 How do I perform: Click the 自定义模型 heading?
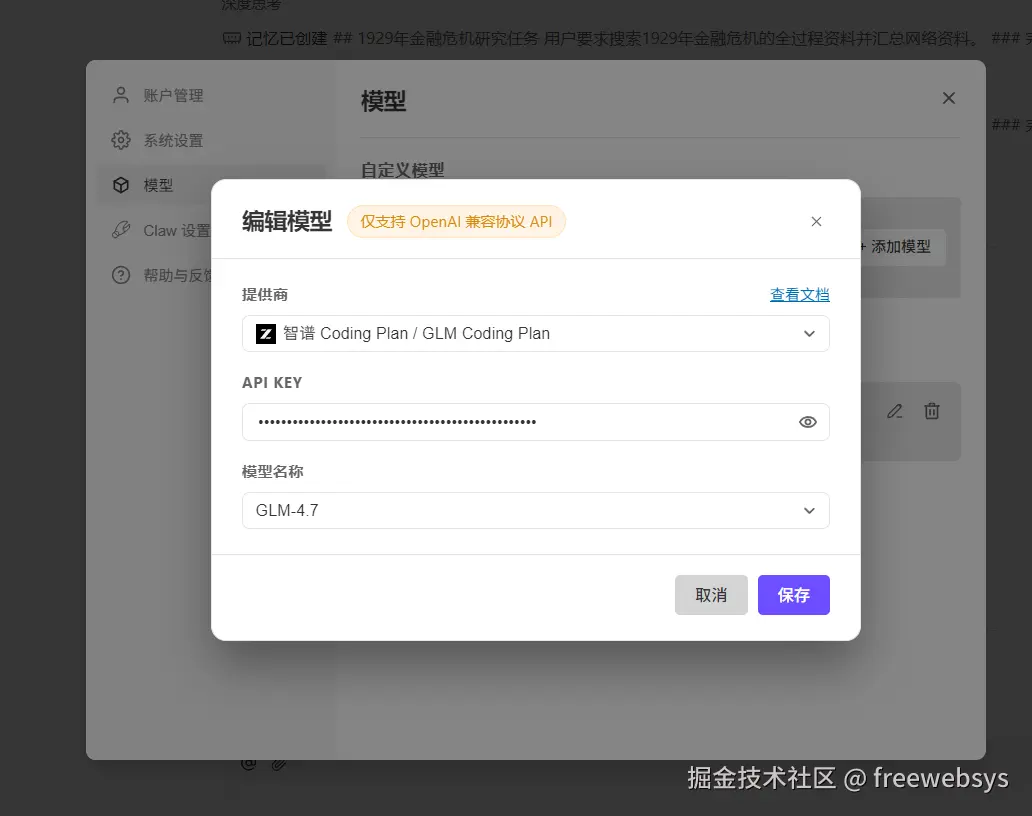[x=402, y=170]
